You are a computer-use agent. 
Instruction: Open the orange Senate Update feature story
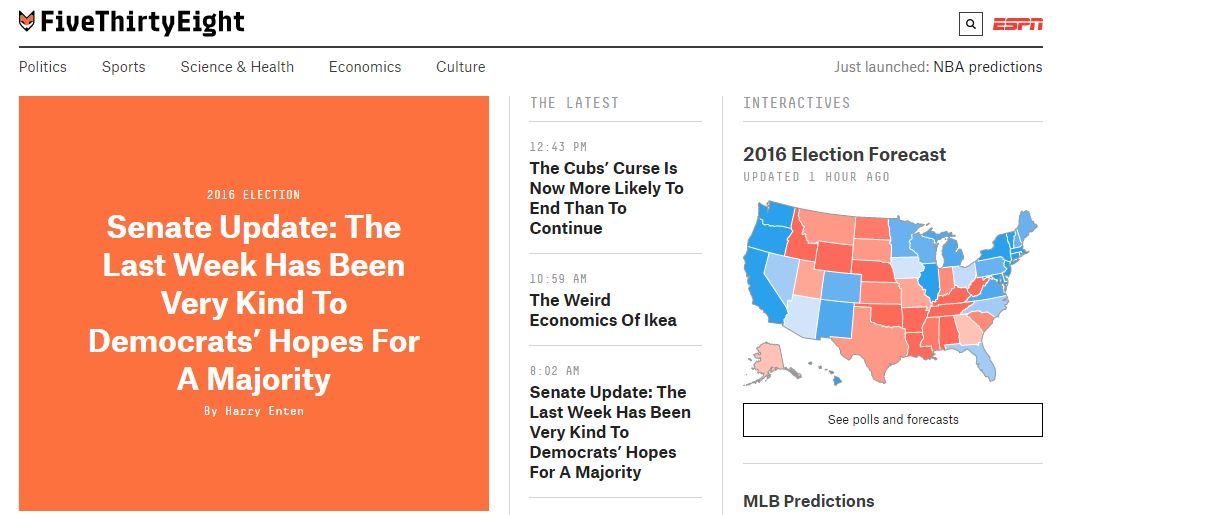[x=254, y=303]
